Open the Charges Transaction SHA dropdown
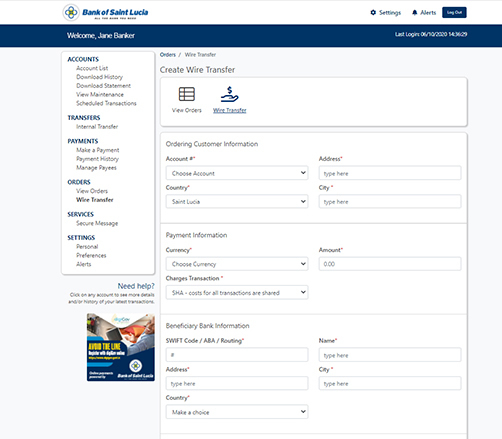Screen dimensions: 502x439 (x=237, y=292)
